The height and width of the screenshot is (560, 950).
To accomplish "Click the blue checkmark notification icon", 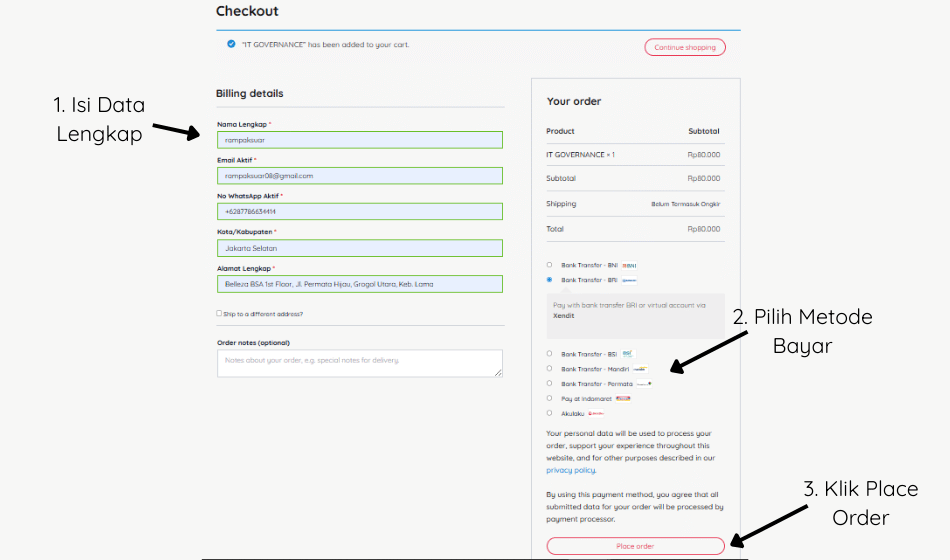I will [231, 44].
